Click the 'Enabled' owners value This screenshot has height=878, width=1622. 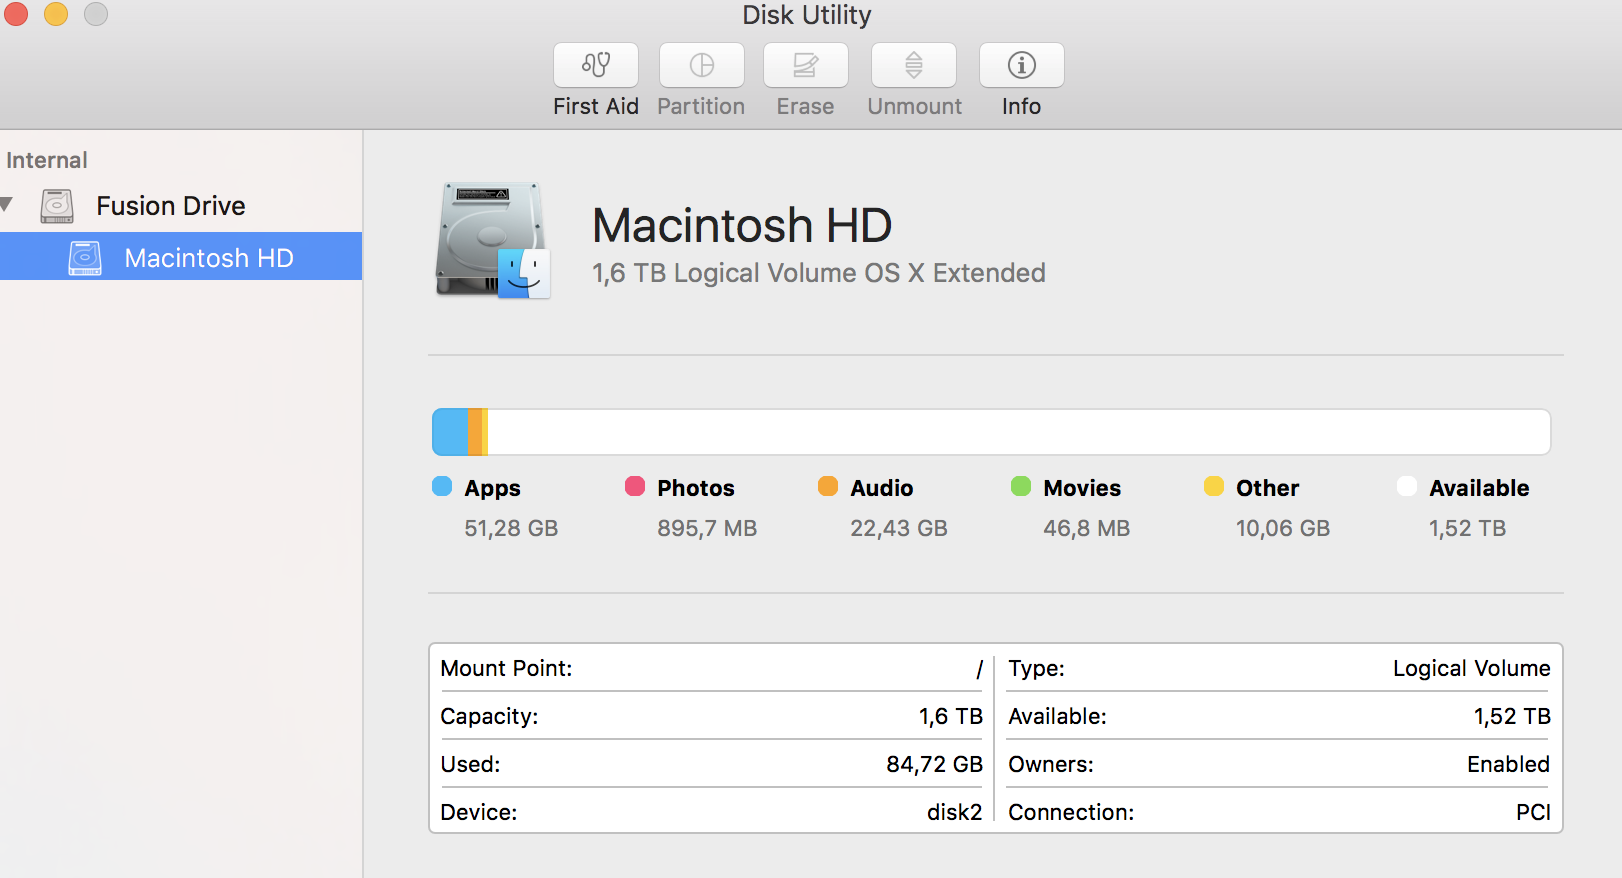coord(1508,764)
